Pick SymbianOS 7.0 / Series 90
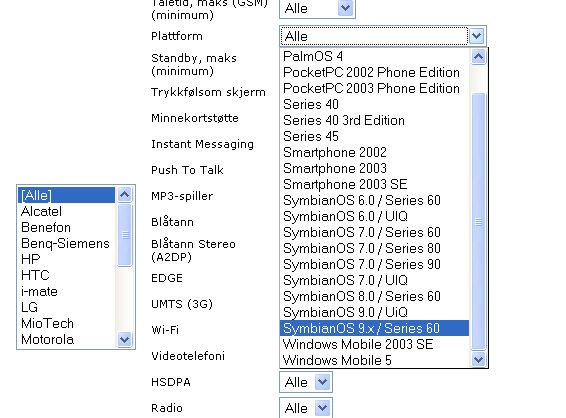Image resolution: width=566 pixels, height=418 pixels. (x=375, y=264)
